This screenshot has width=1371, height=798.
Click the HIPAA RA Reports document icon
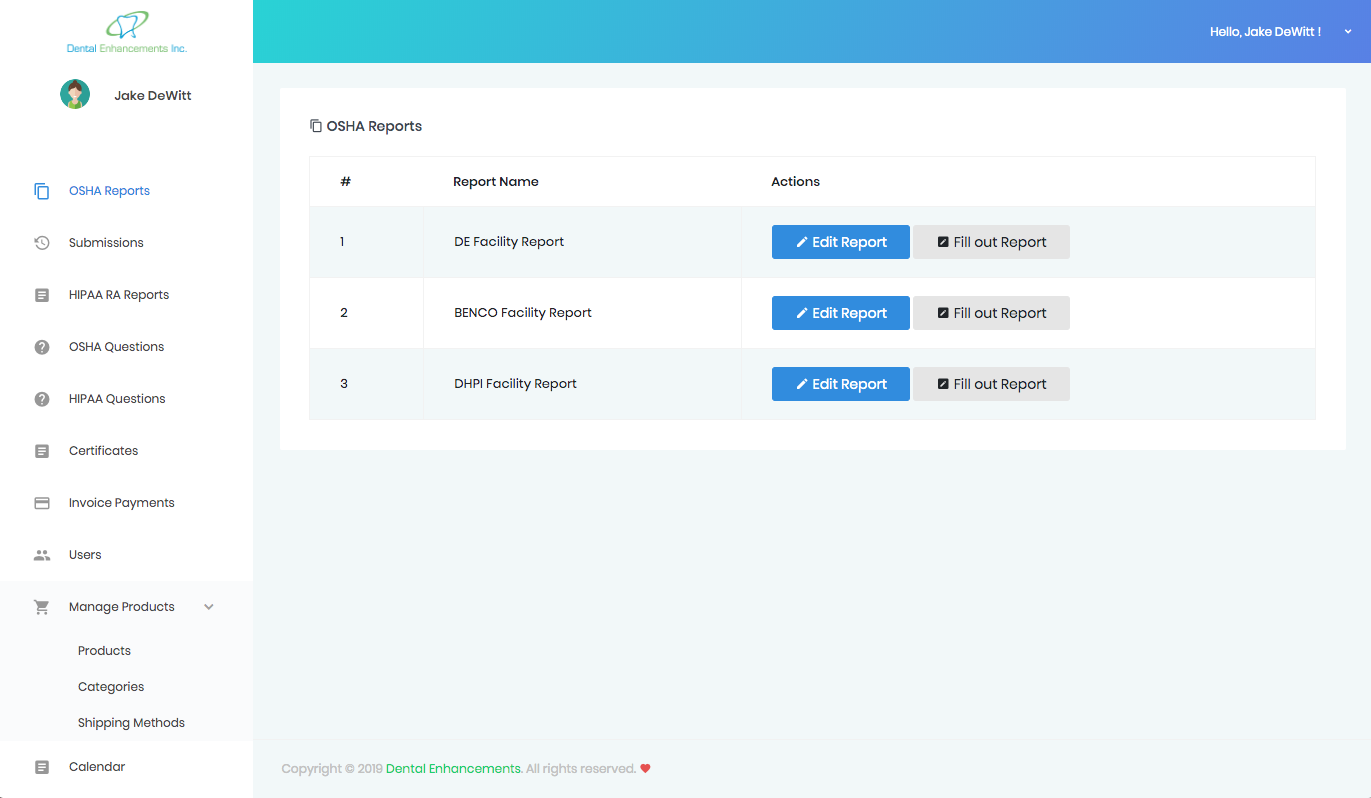(42, 295)
